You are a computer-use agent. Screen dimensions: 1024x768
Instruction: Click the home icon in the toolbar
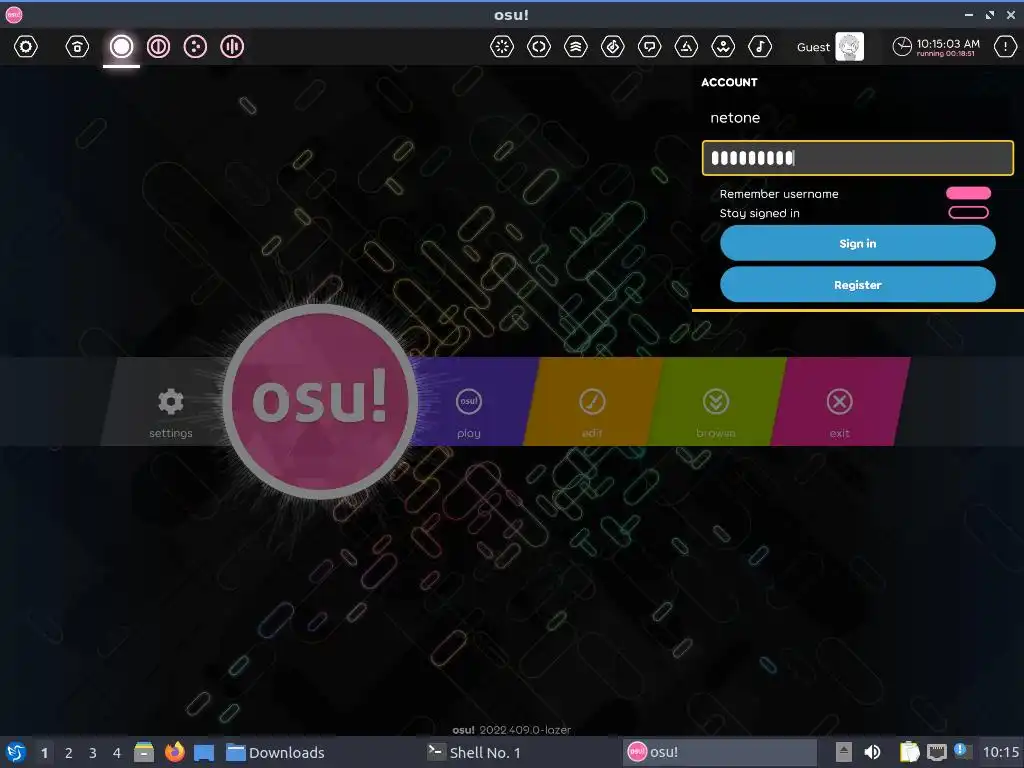point(77,46)
